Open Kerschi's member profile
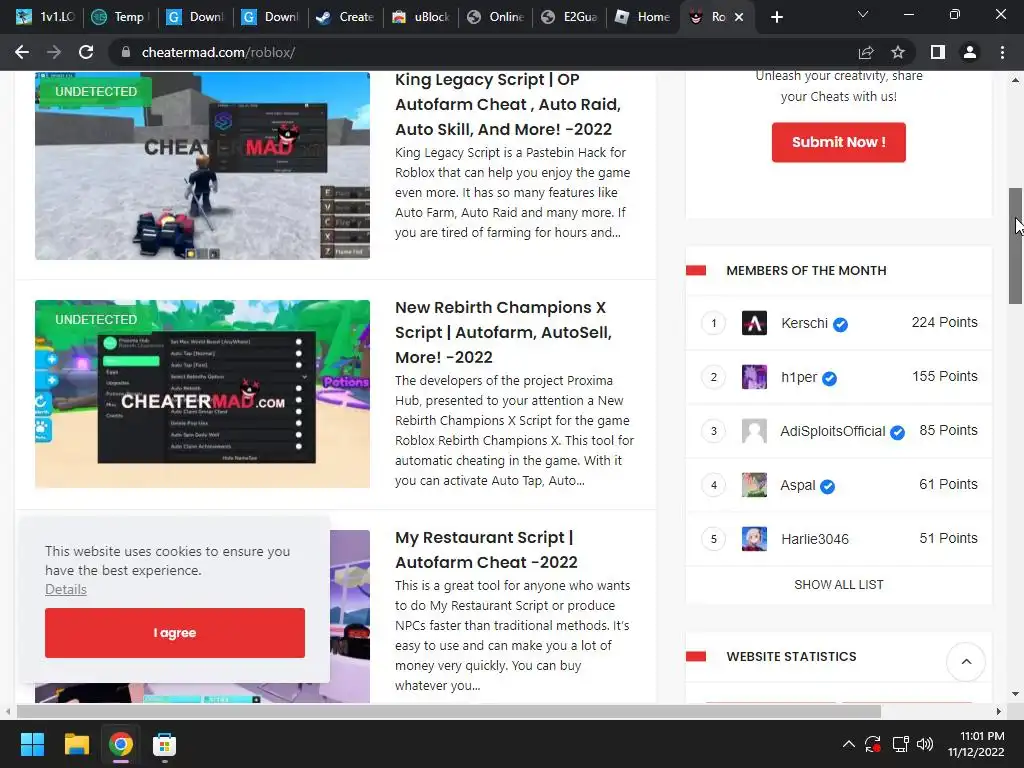The image size is (1024, 768). (804, 323)
